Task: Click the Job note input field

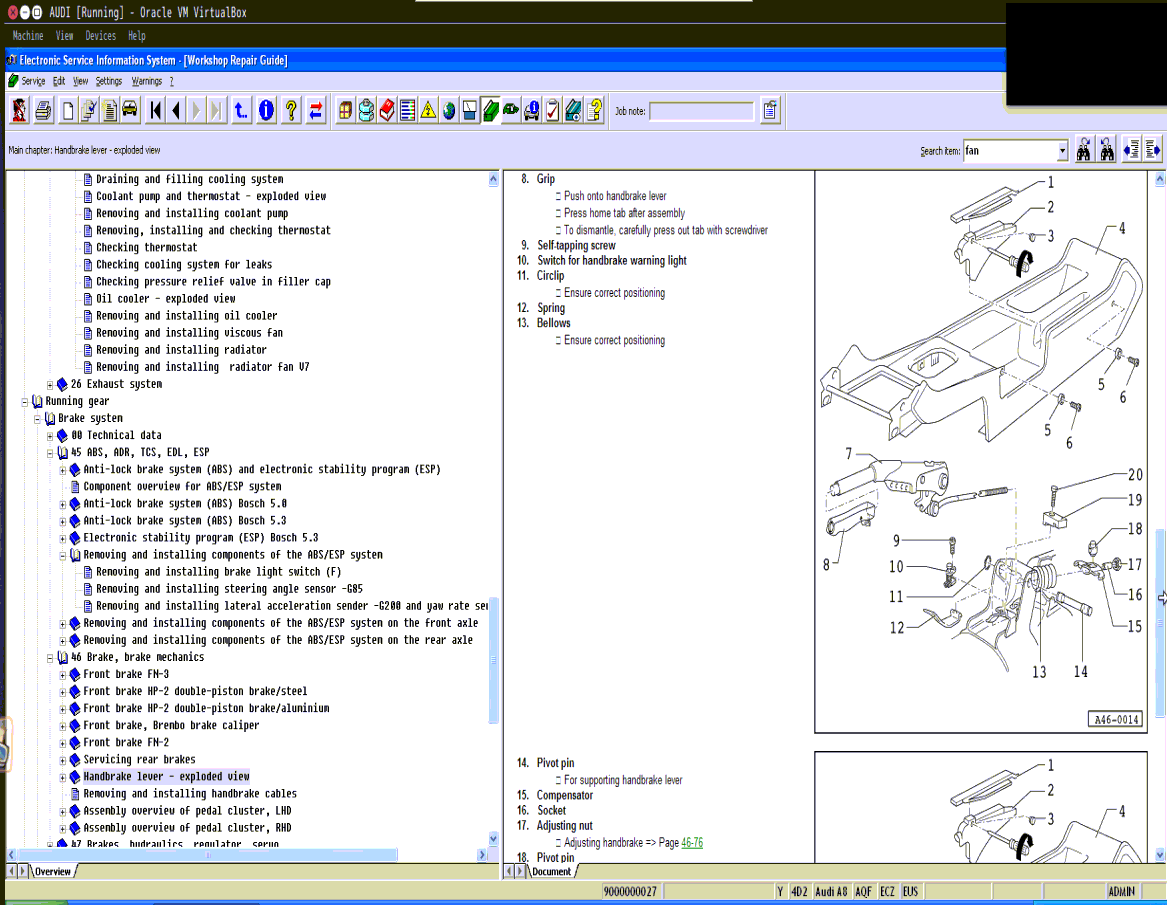Action: [x=701, y=112]
